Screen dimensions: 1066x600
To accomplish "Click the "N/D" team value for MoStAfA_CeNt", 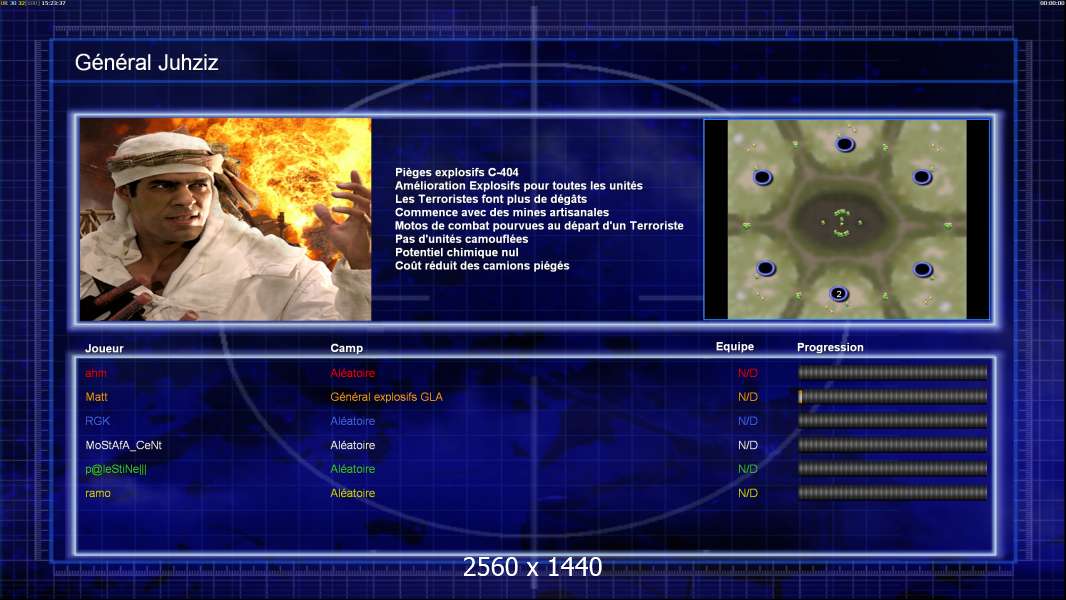I will pos(748,445).
